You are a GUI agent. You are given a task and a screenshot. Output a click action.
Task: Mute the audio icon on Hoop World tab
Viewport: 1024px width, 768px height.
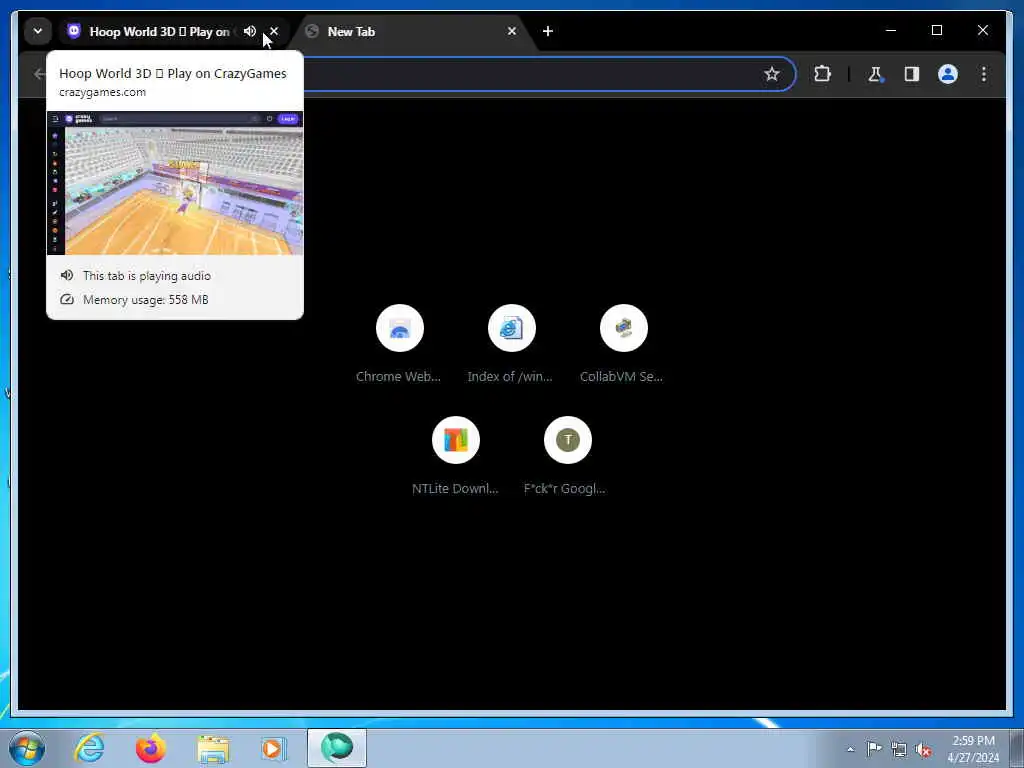click(249, 31)
